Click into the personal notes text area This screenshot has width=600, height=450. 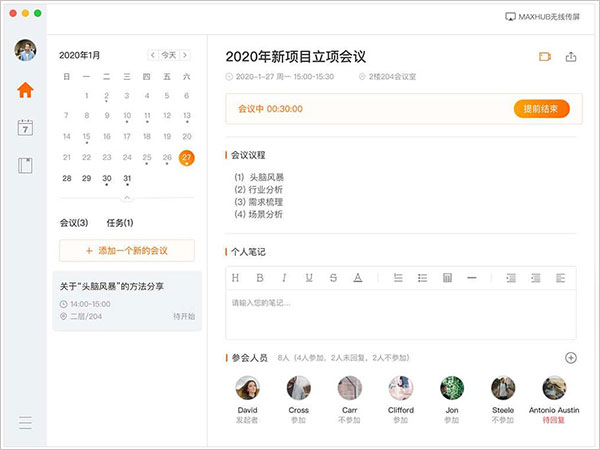(x=401, y=315)
